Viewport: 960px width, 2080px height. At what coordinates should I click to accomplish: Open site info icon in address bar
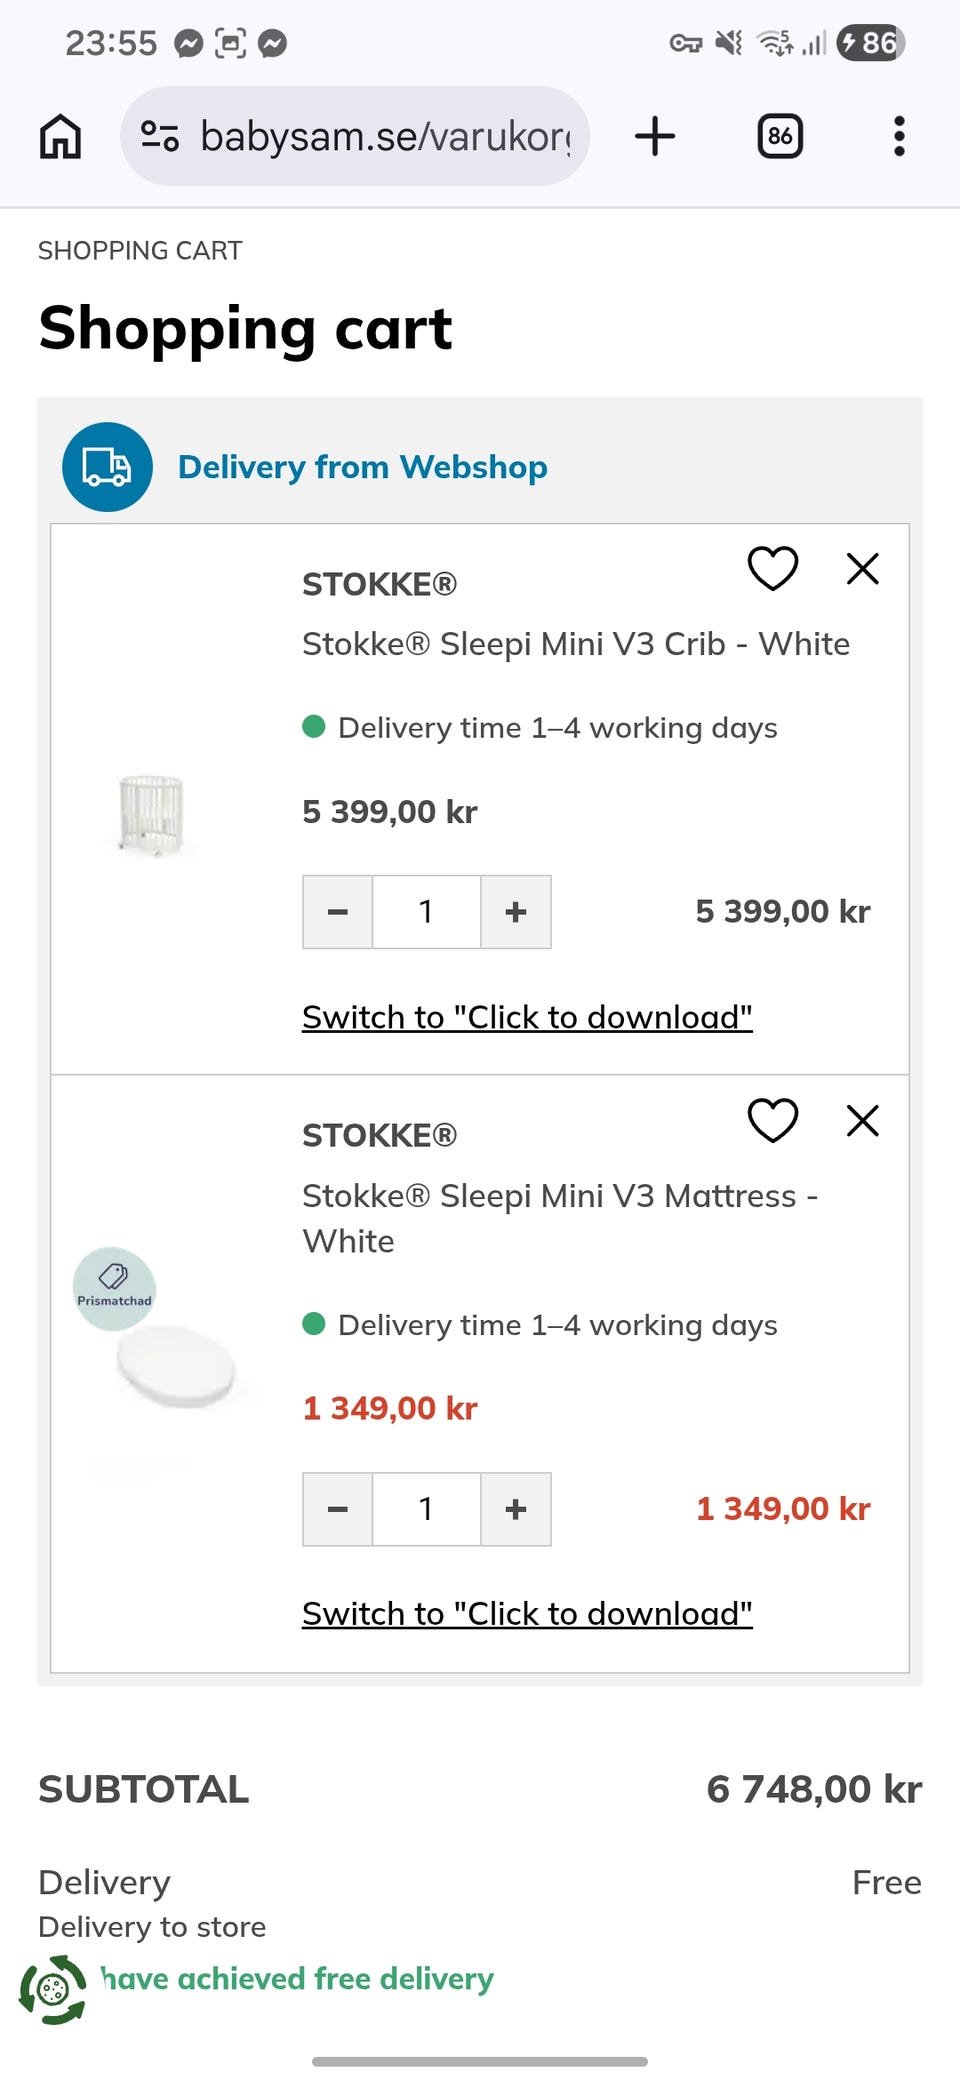[x=160, y=135]
